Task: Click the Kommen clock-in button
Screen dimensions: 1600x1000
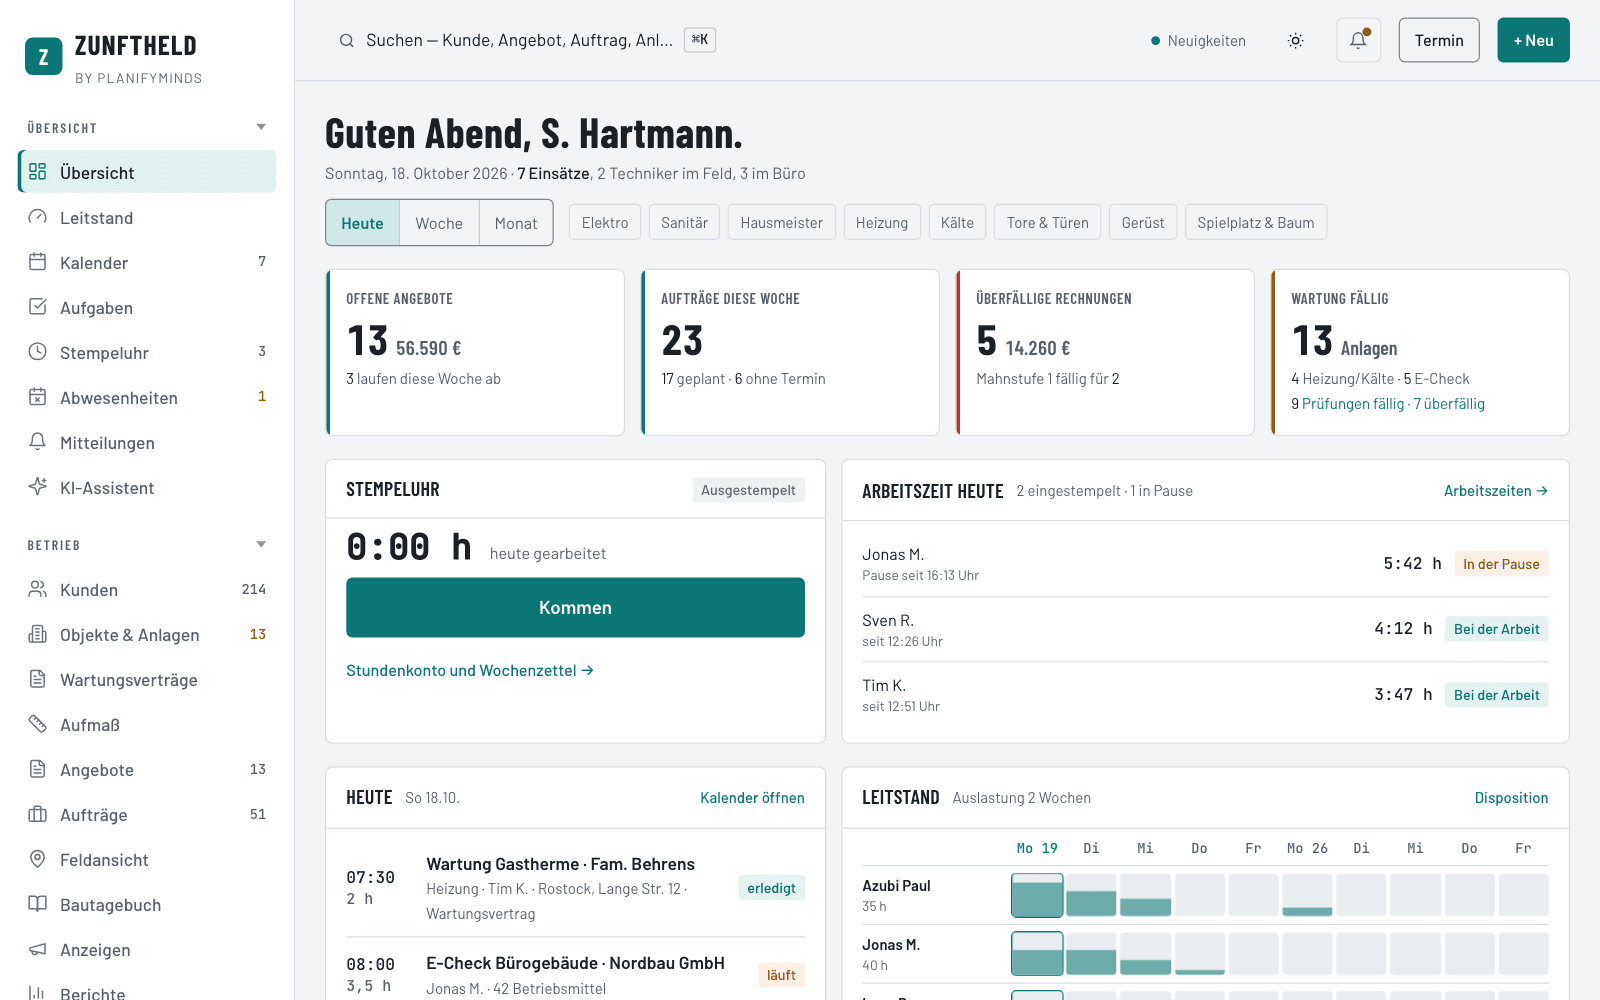Action: click(x=575, y=608)
